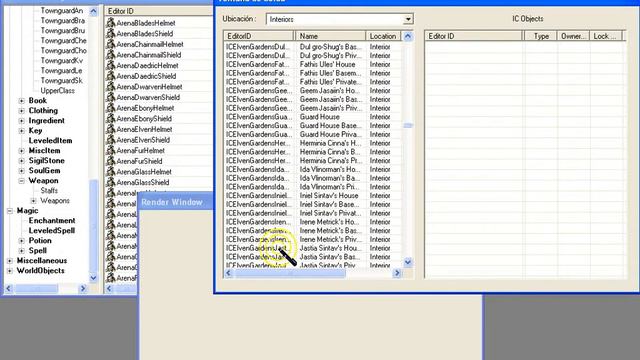Collapse the Magic tree node
The image size is (640, 360).
coord(10,211)
